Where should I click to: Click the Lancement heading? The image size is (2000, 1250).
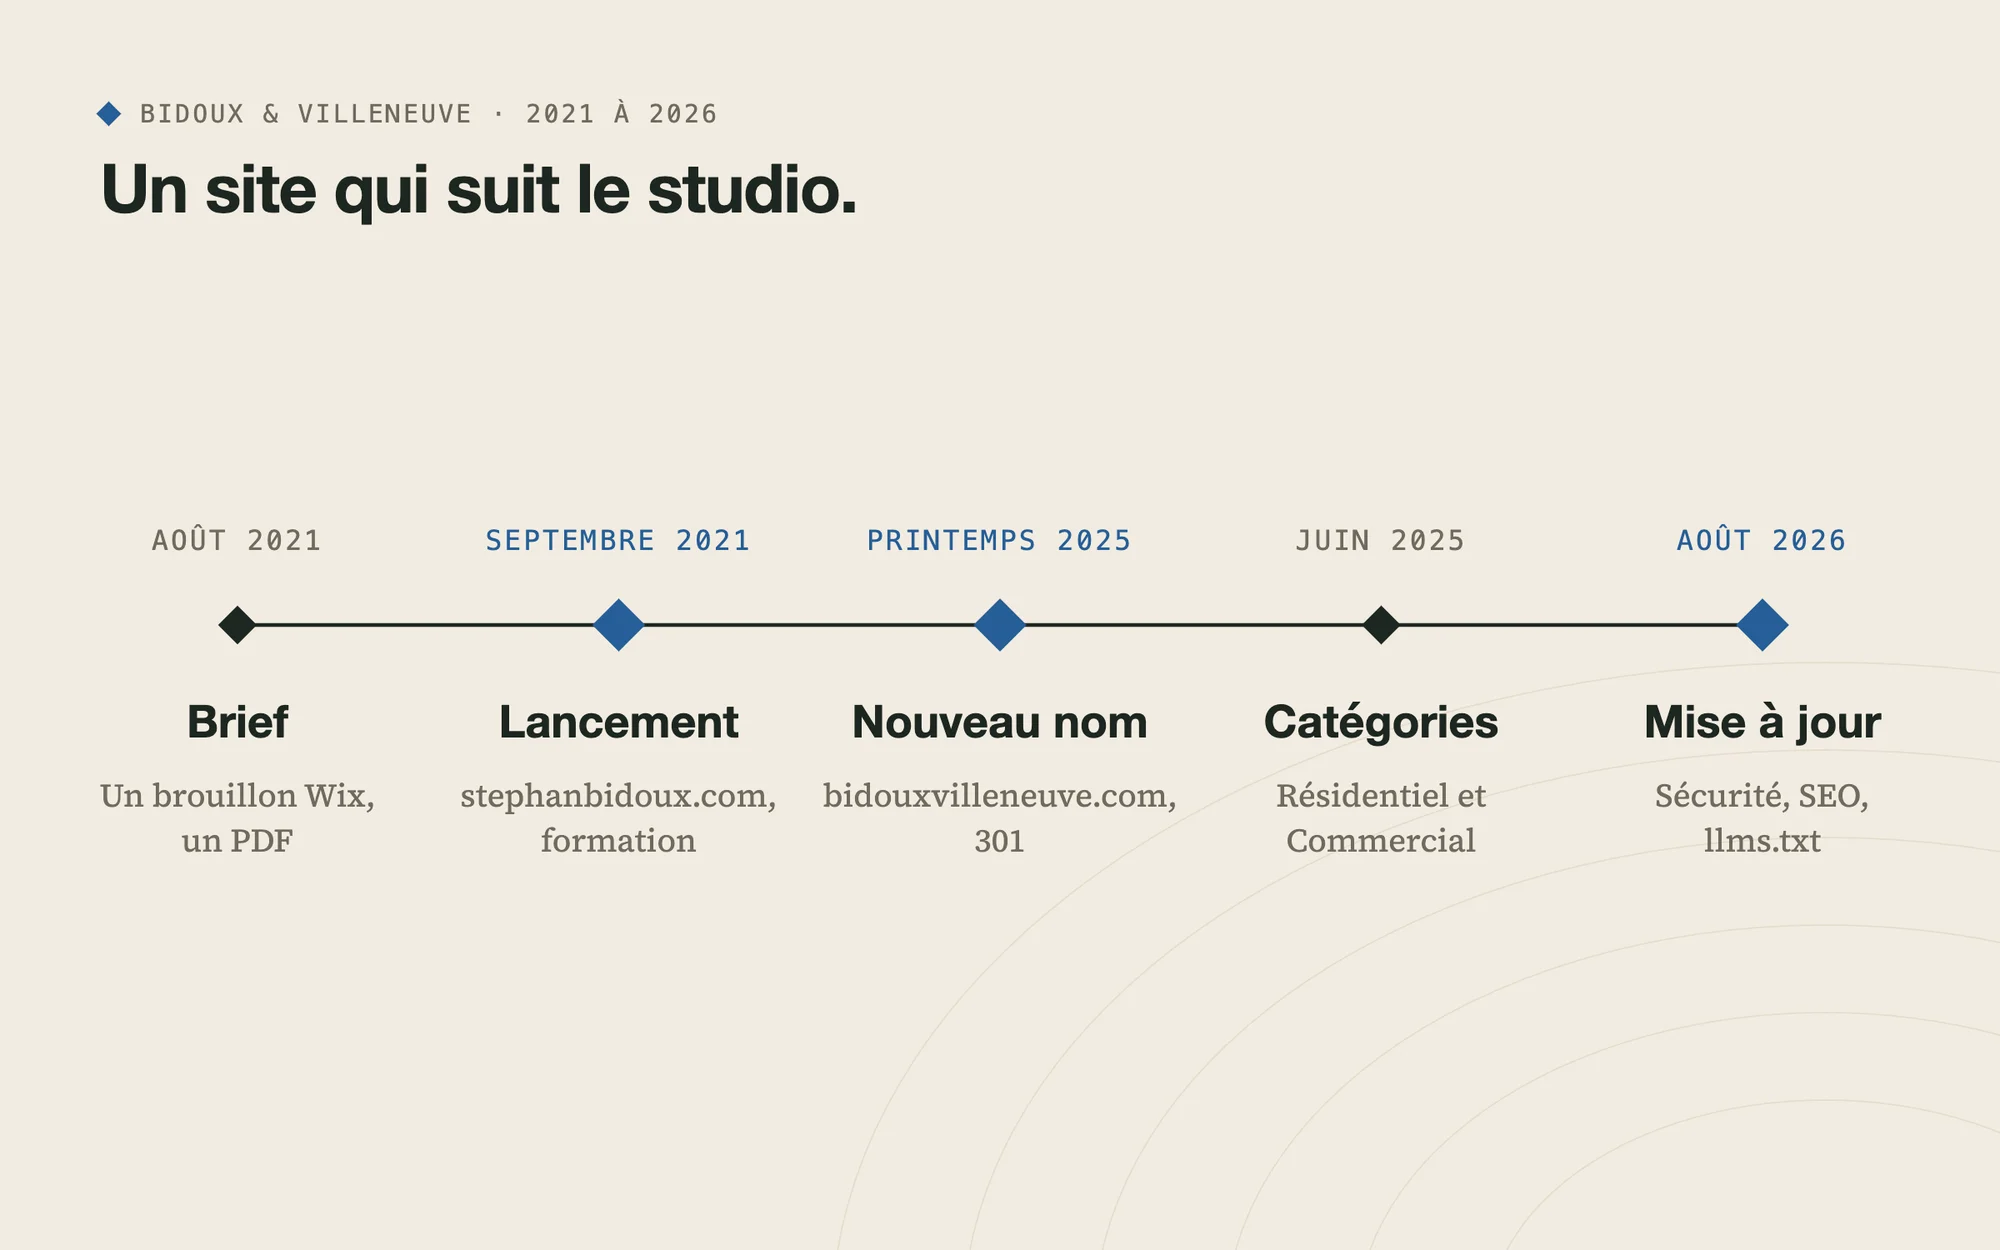619,722
